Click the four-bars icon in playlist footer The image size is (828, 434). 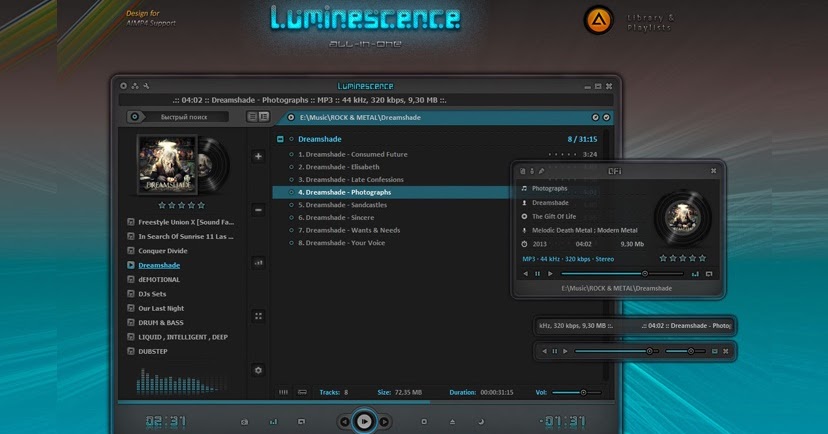pyautogui.click(x=284, y=392)
